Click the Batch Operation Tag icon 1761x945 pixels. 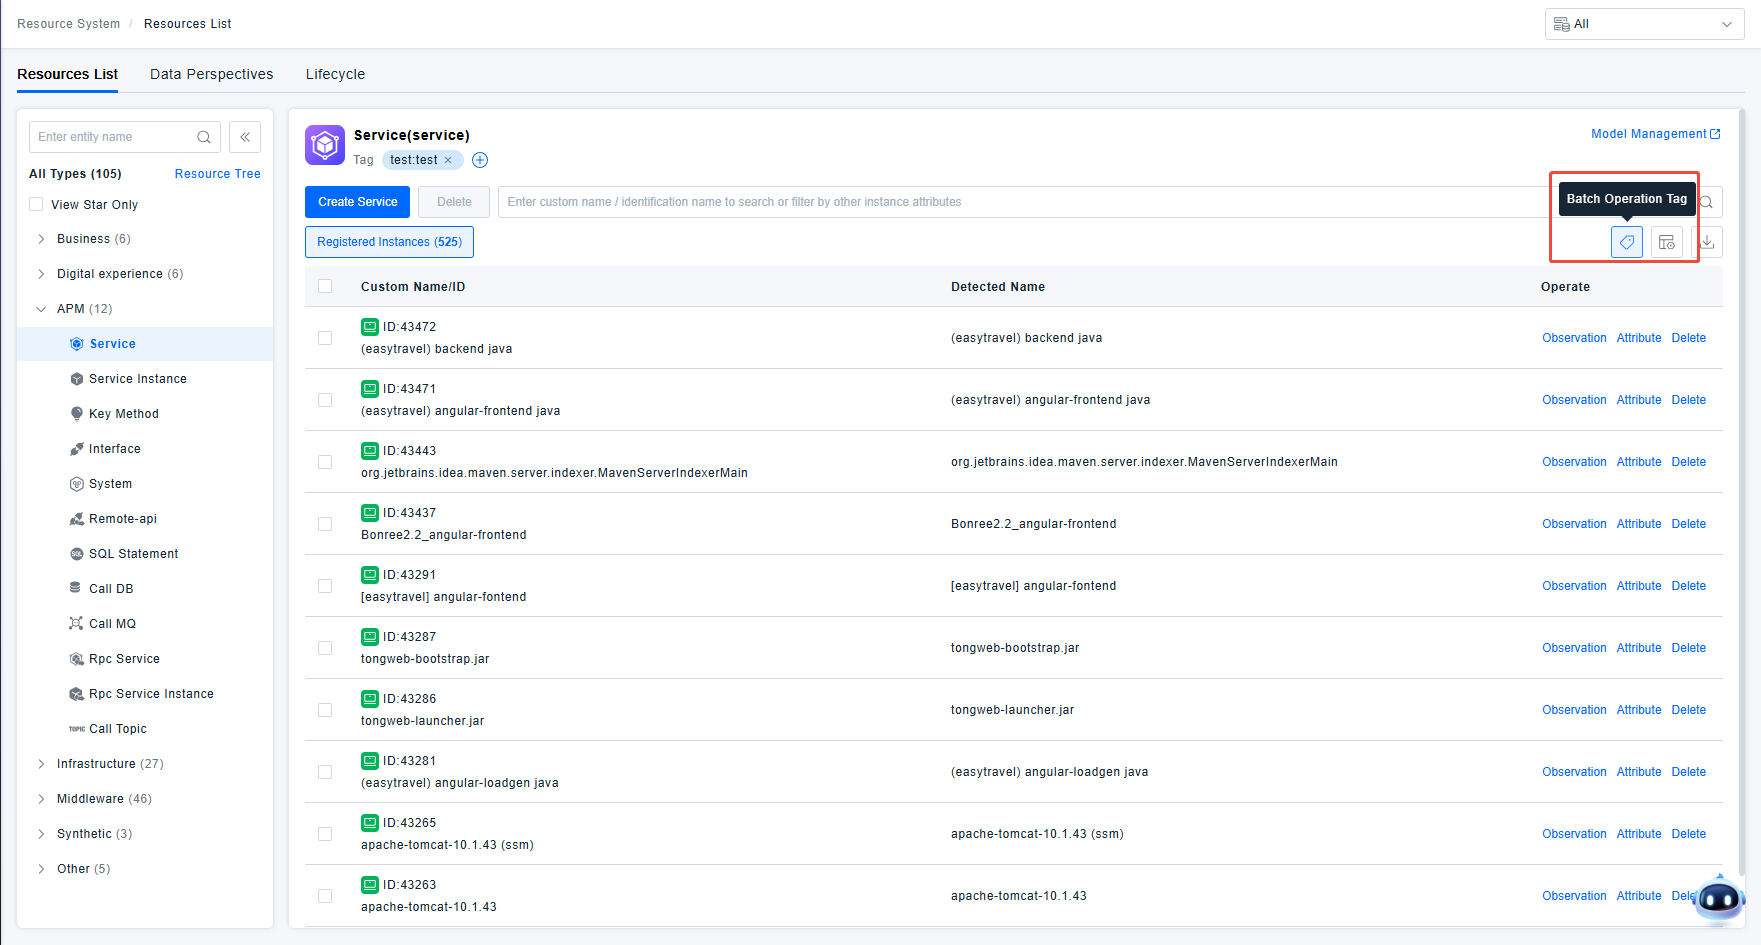[1626, 242]
